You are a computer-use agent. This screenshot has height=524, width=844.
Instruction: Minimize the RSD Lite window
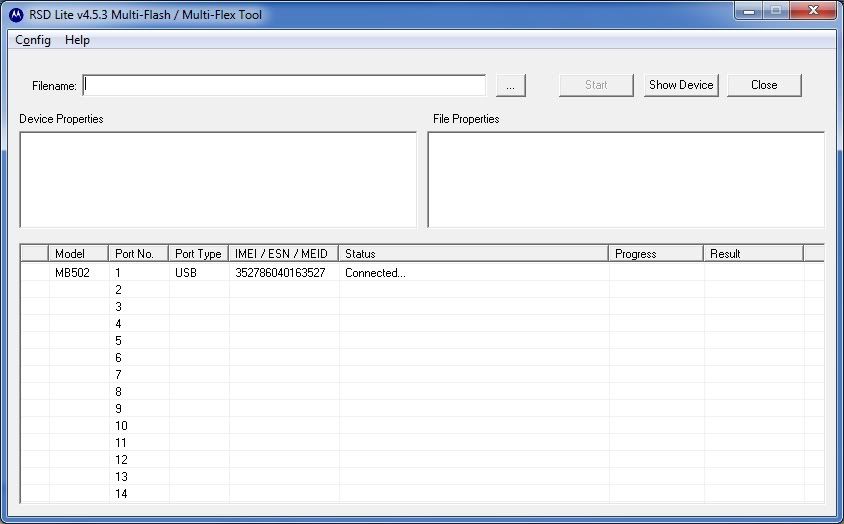pos(748,11)
